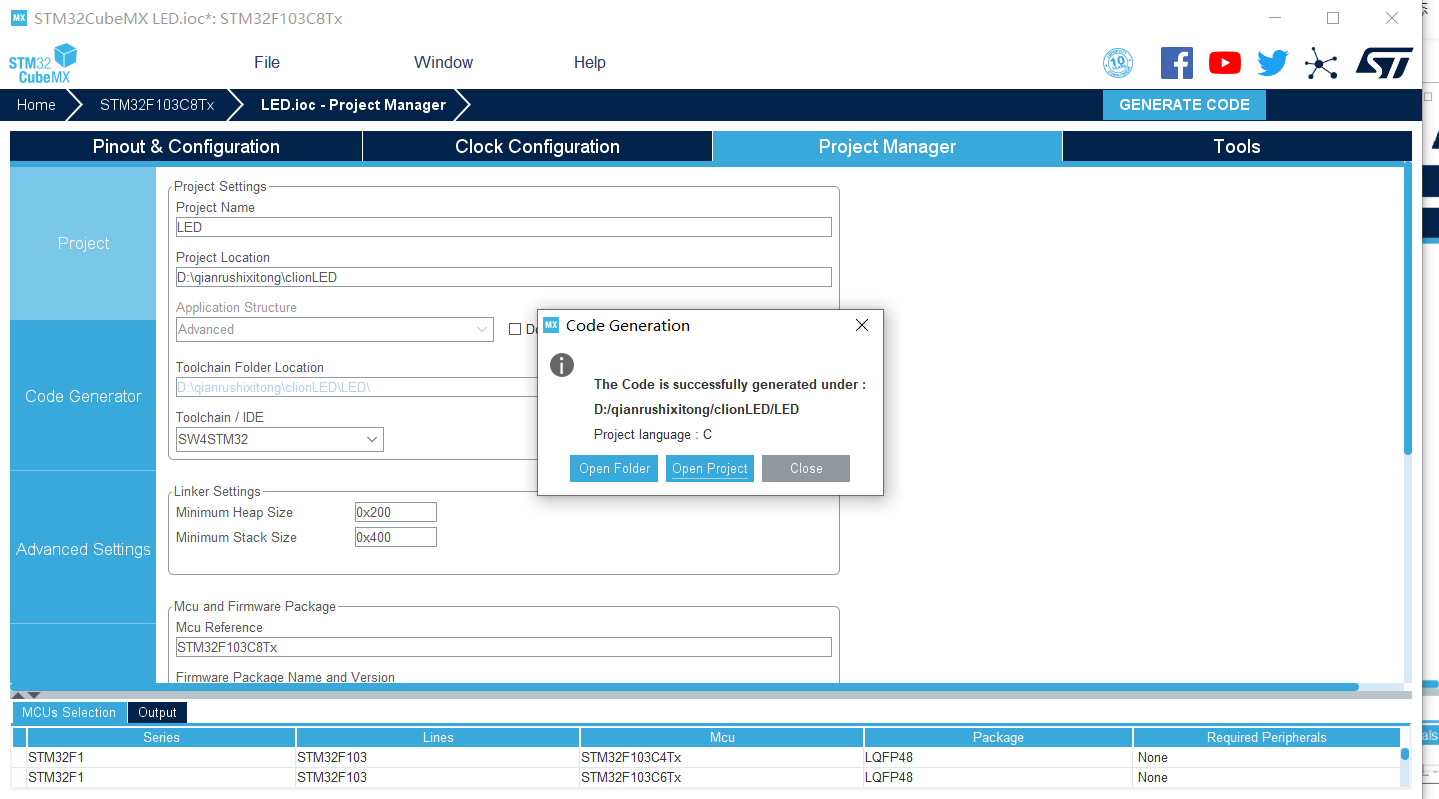The width and height of the screenshot is (1439, 799).
Task: Click the Project Name input field
Action: pos(504,227)
